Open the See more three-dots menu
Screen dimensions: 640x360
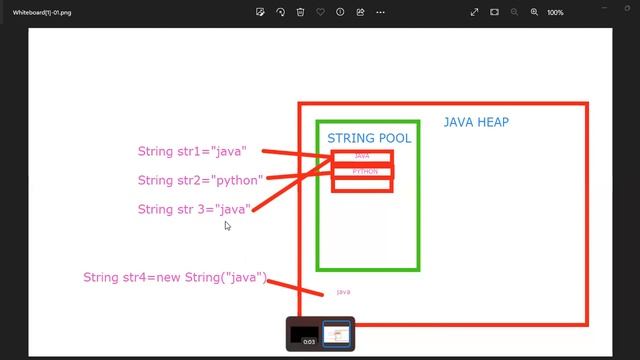380,12
